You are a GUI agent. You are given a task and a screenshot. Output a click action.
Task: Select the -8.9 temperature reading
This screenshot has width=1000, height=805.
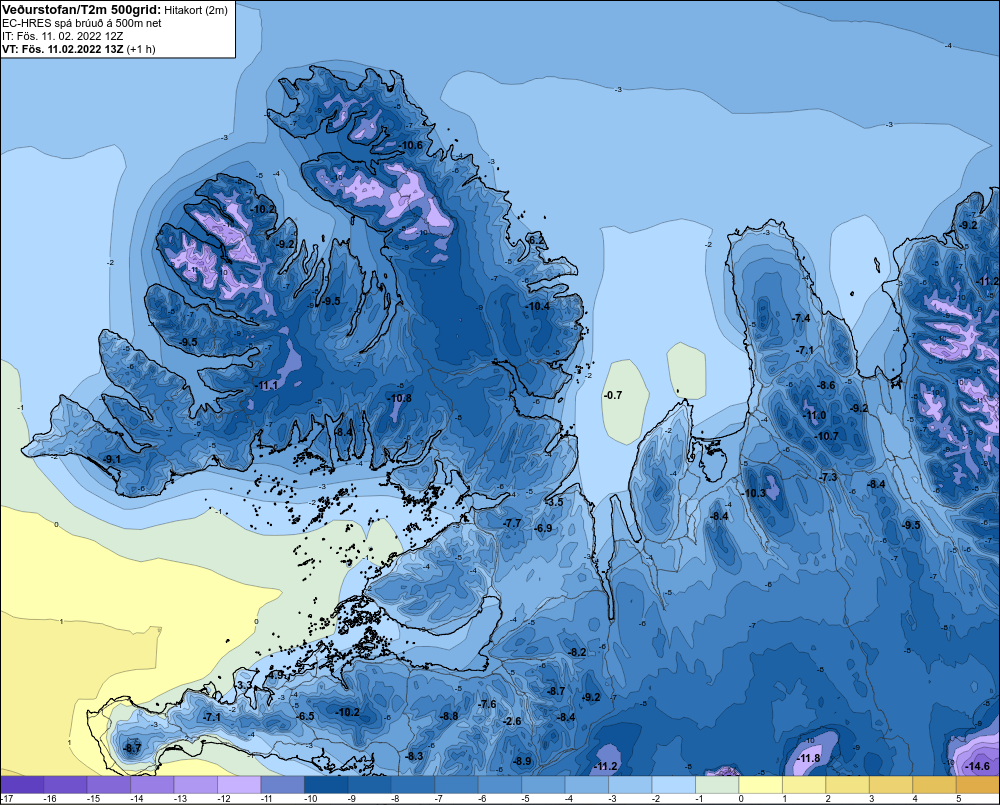tap(522, 761)
